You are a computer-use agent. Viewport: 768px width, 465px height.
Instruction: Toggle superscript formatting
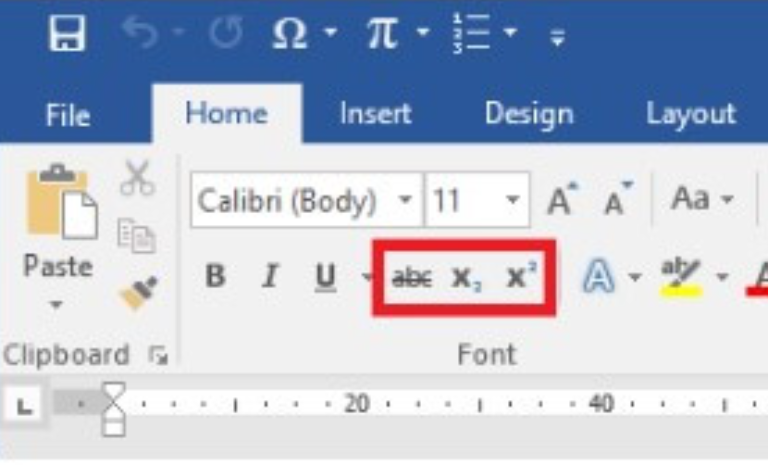[x=521, y=276]
